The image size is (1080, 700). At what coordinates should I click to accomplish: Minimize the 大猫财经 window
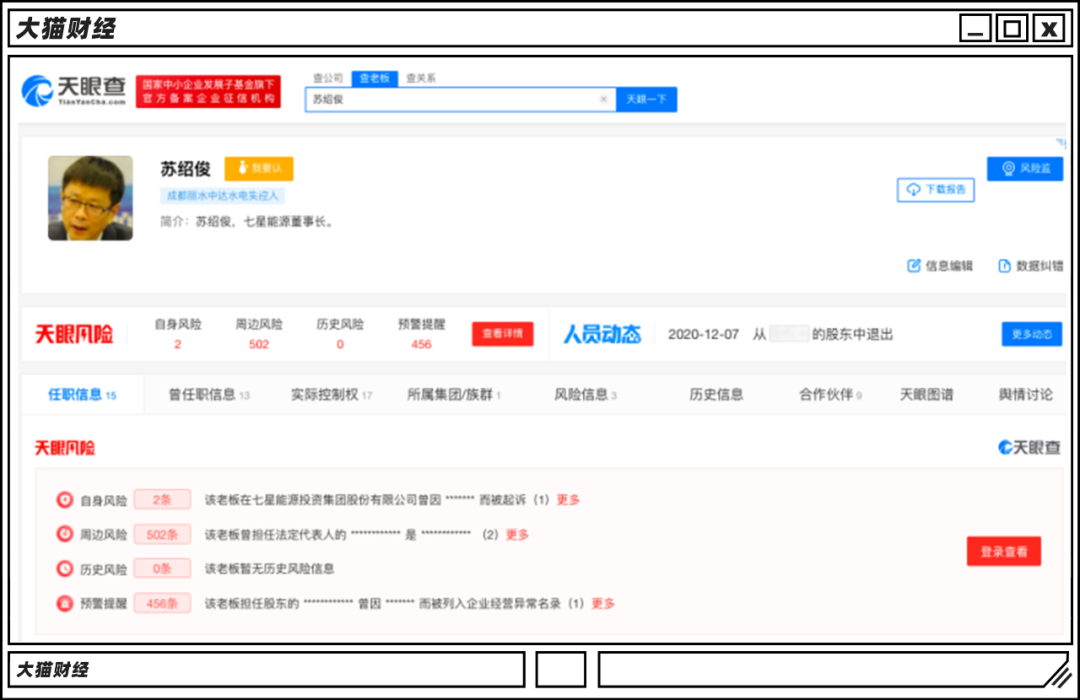point(975,28)
